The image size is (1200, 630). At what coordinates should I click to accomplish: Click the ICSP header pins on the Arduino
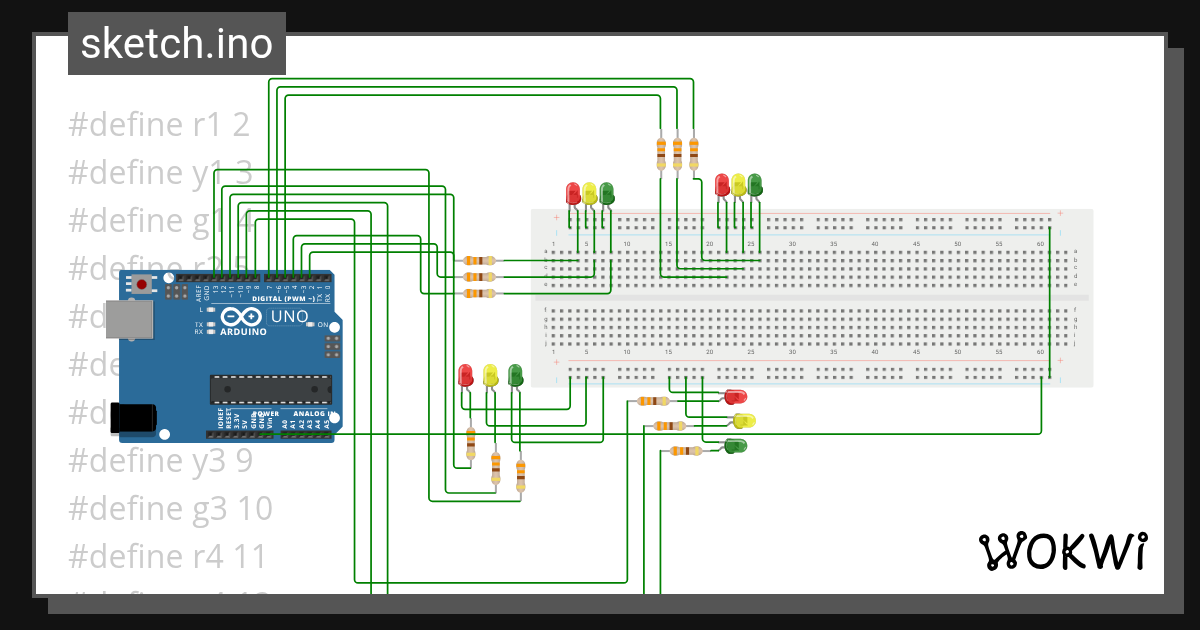click(x=332, y=347)
